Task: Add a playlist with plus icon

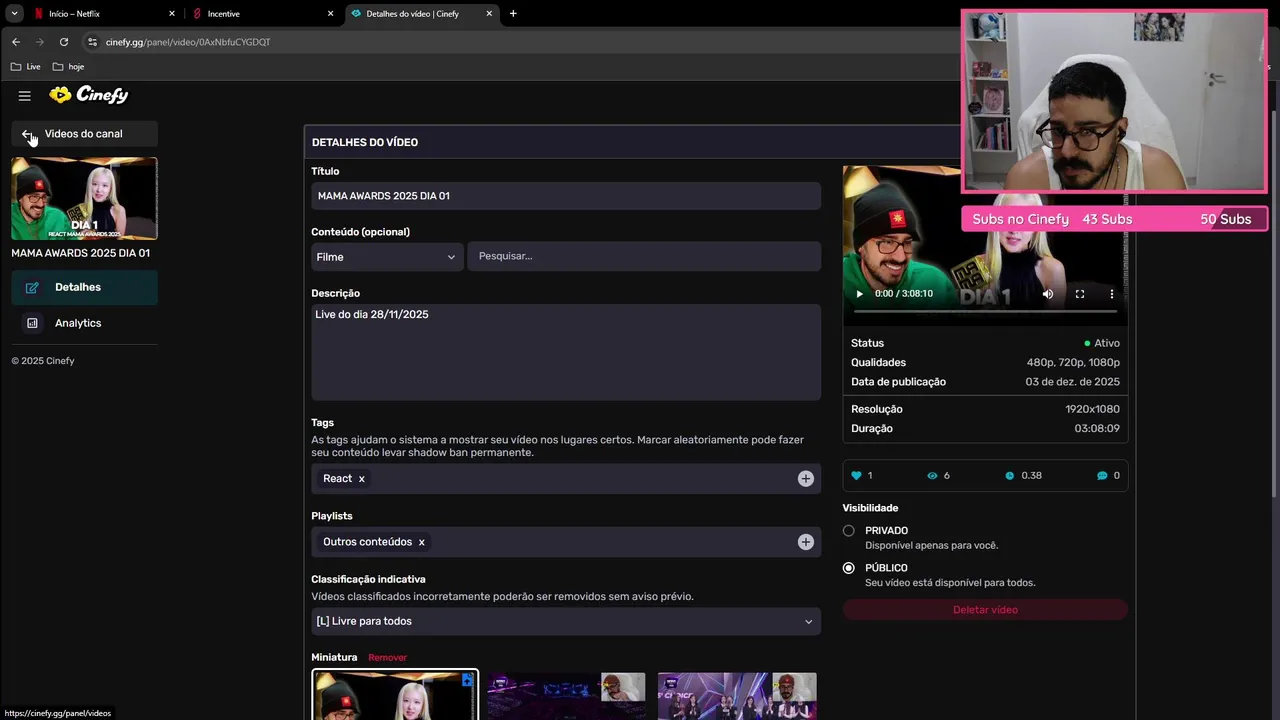Action: (x=806, y=542)
